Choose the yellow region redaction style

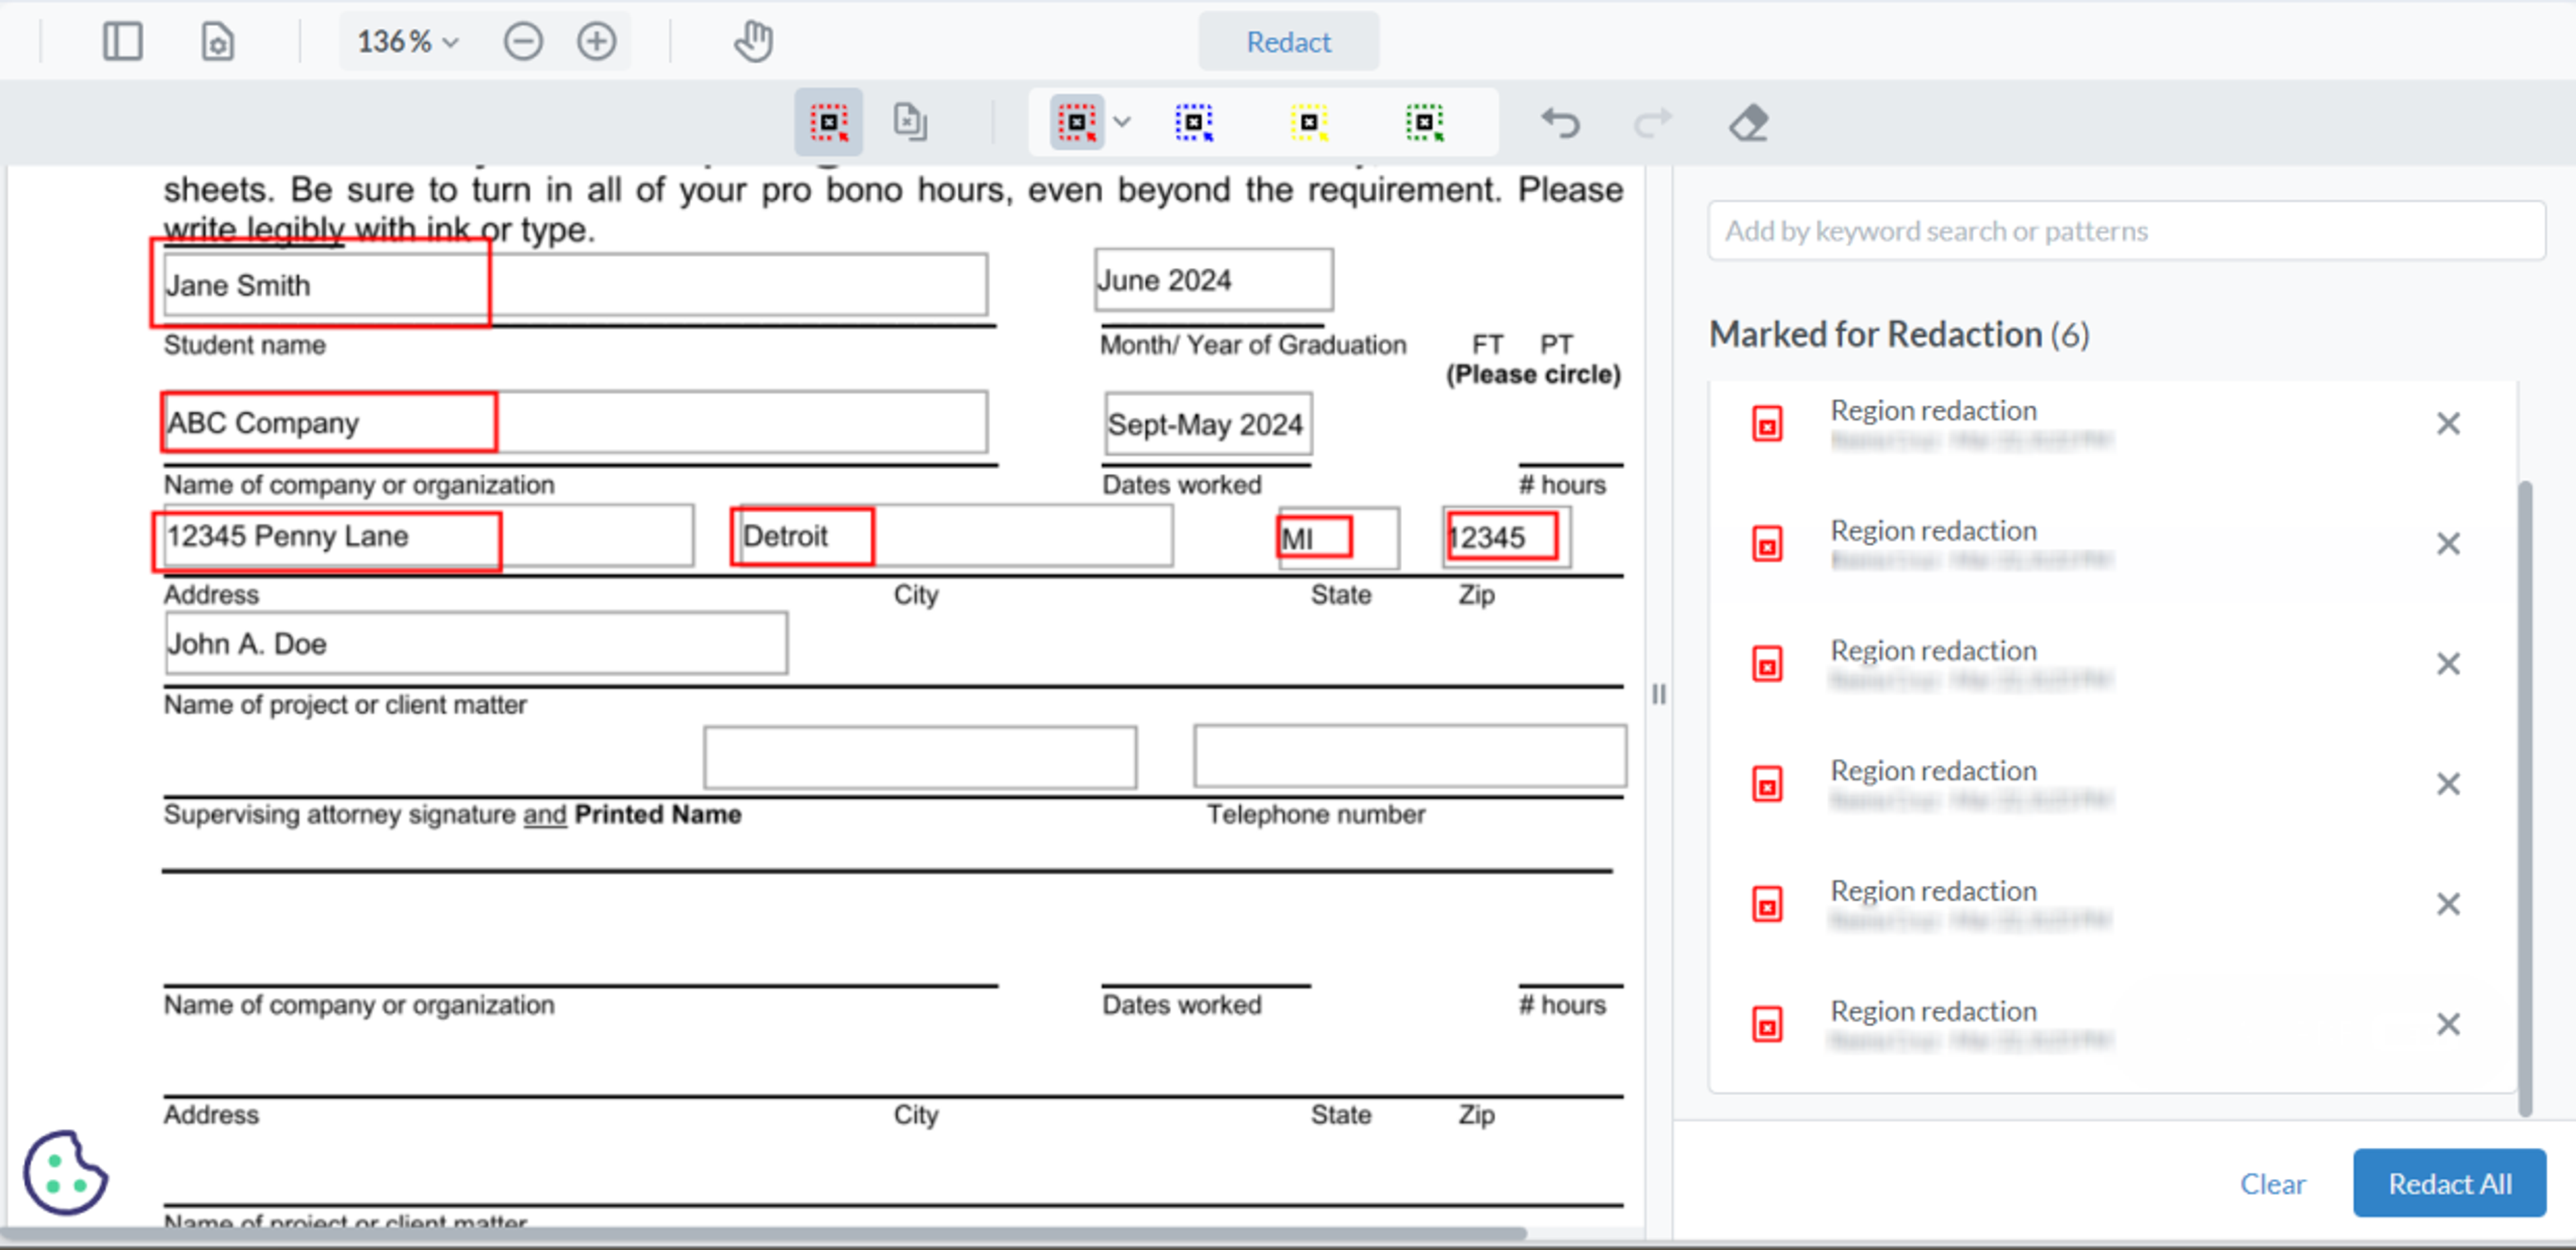[x=1308, y=122]
